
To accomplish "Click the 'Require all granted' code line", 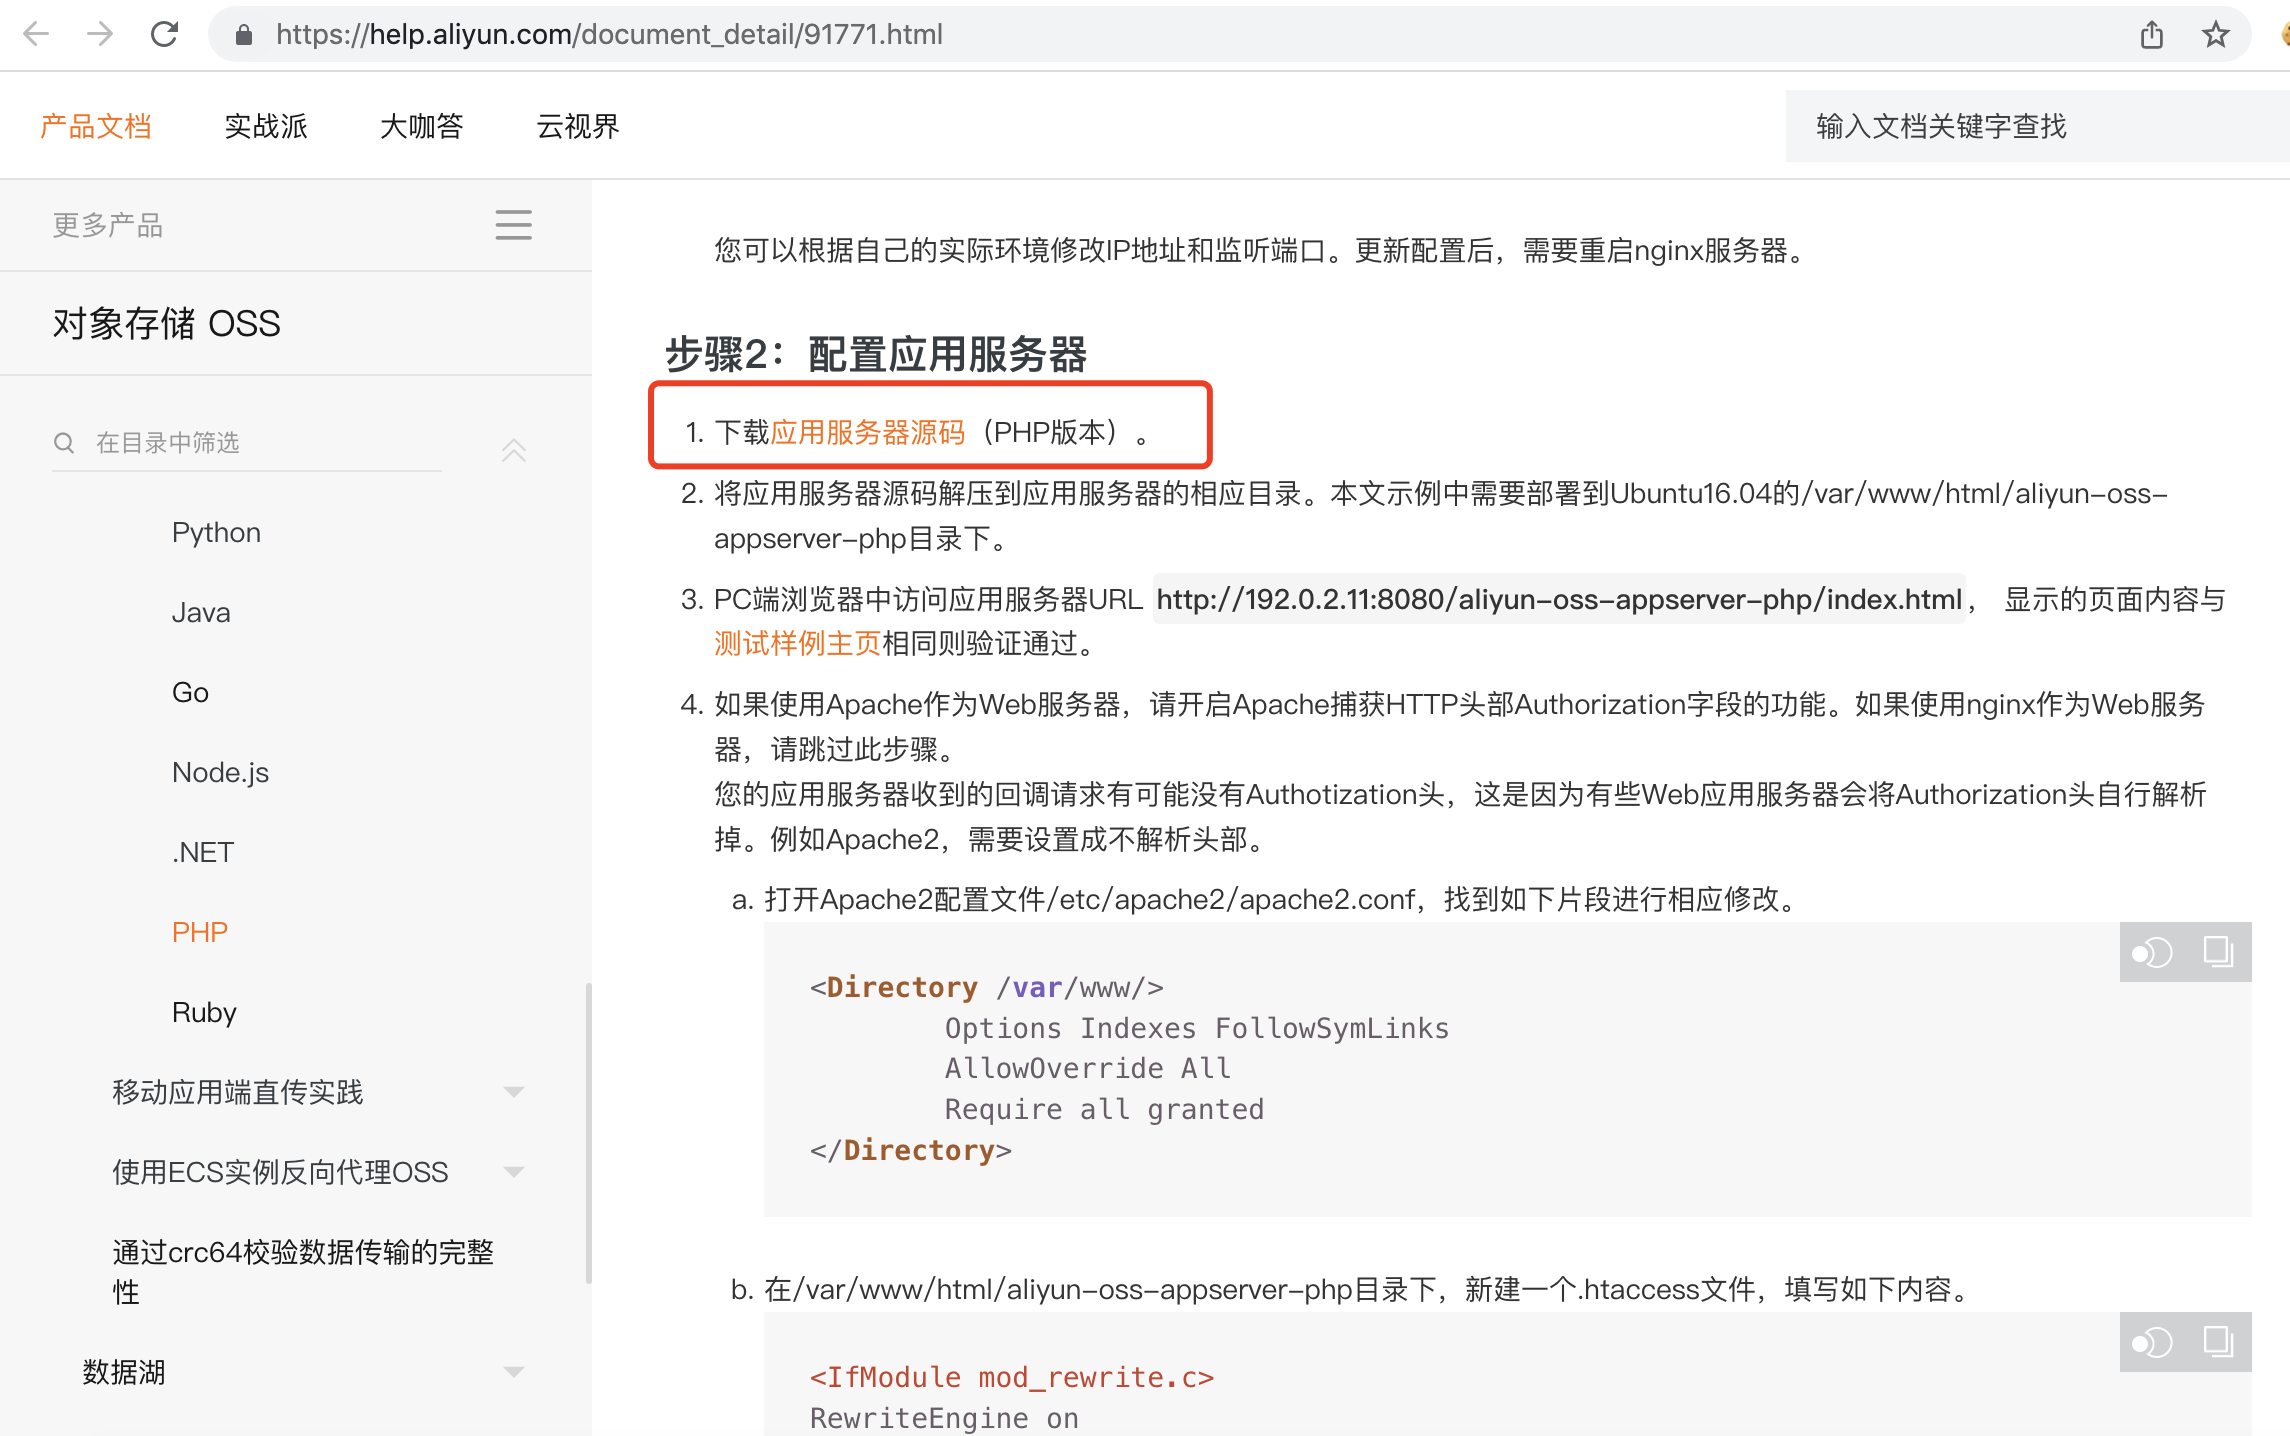I will pyautogui.click(x=1104, y=1109).
